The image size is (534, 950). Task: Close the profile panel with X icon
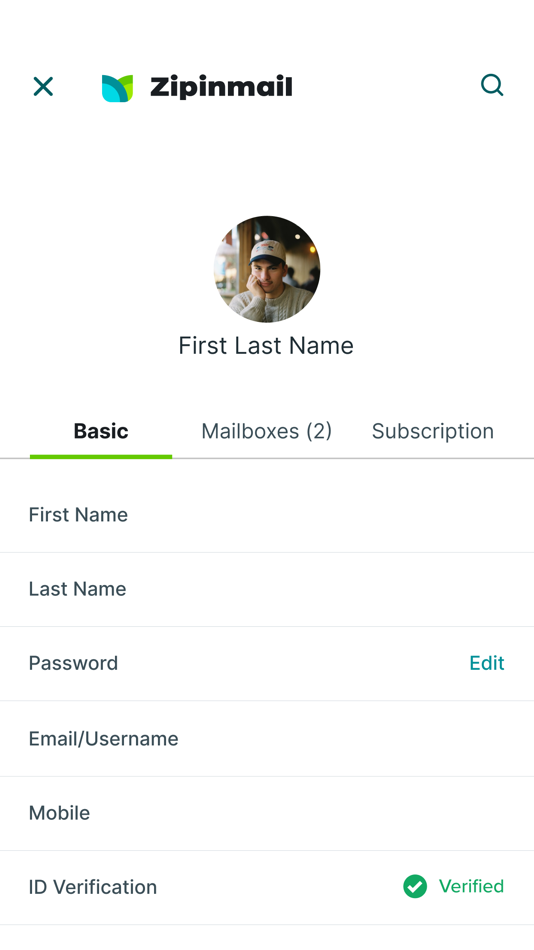click(43, 87)
